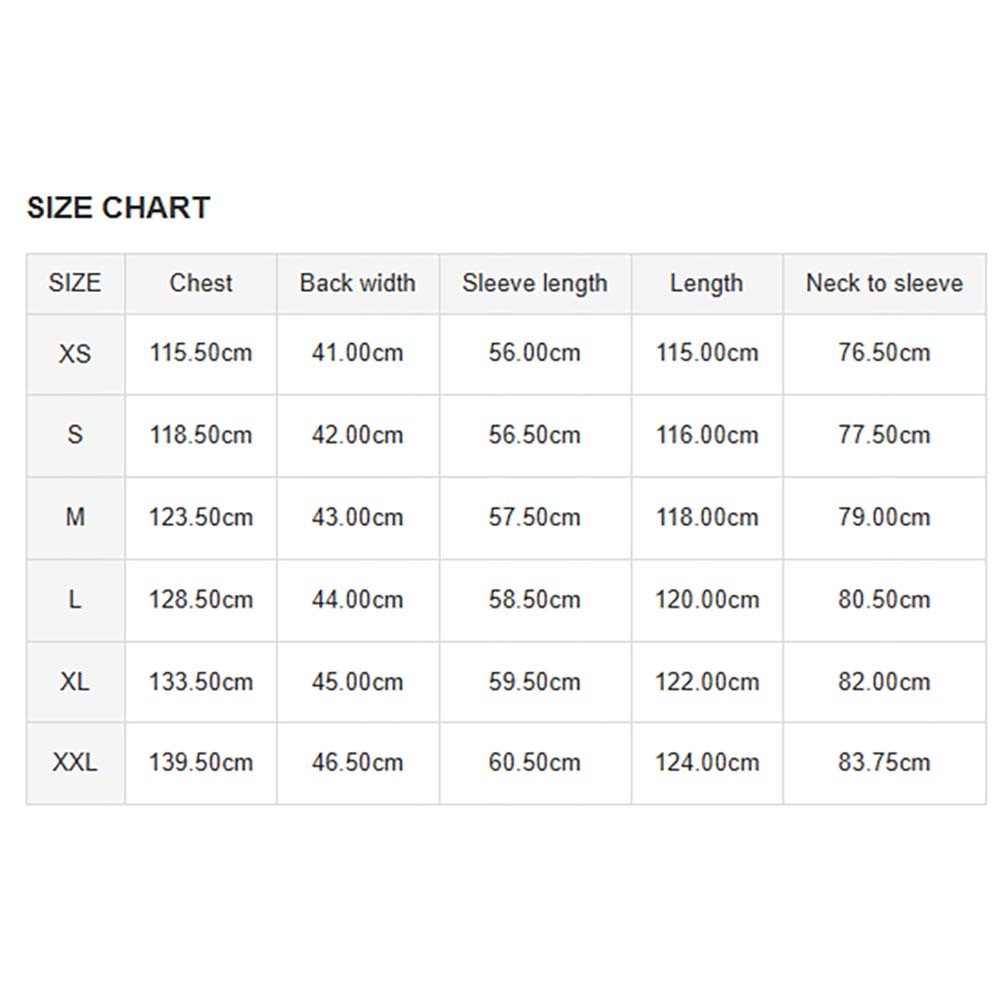Click the SIZE CHART heading

coord(118,208)
